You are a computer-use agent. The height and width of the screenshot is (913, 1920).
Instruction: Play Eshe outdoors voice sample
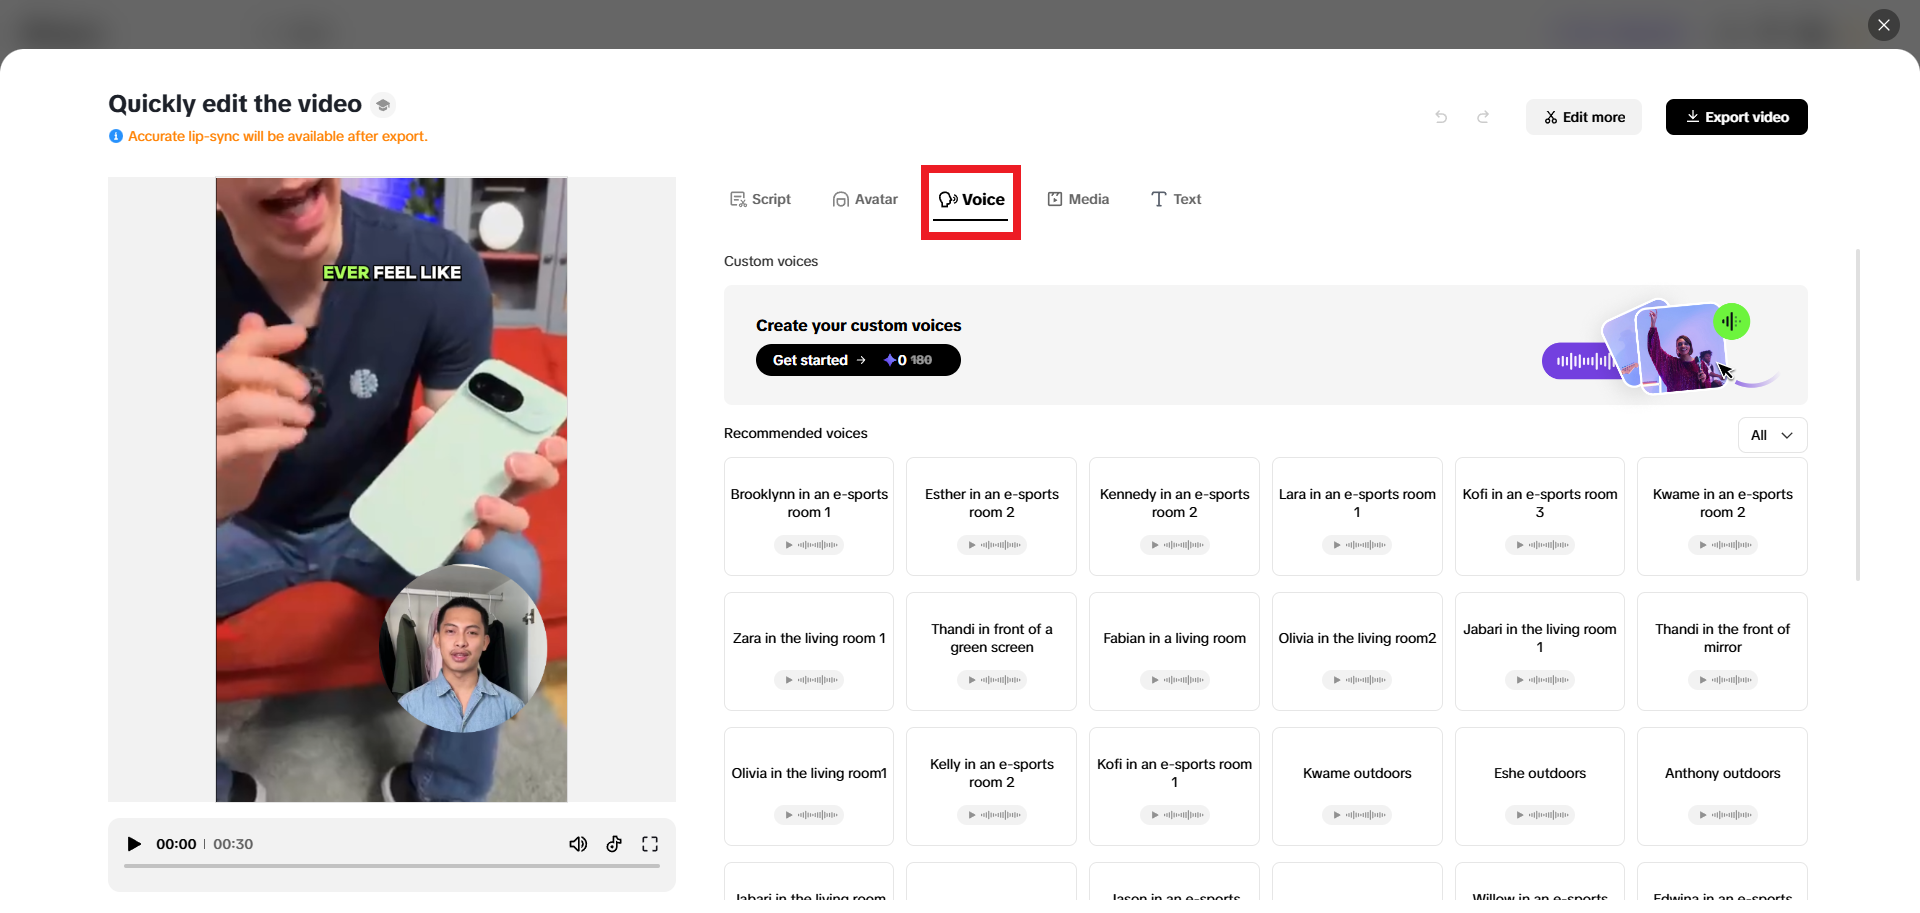1540,815
